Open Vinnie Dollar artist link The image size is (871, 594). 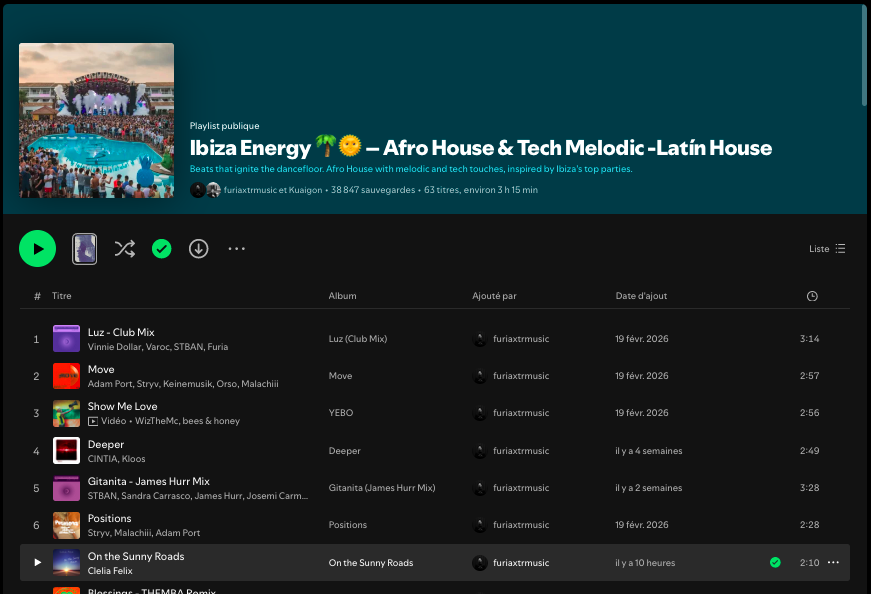pyautogui.click(x=114, y=347)
